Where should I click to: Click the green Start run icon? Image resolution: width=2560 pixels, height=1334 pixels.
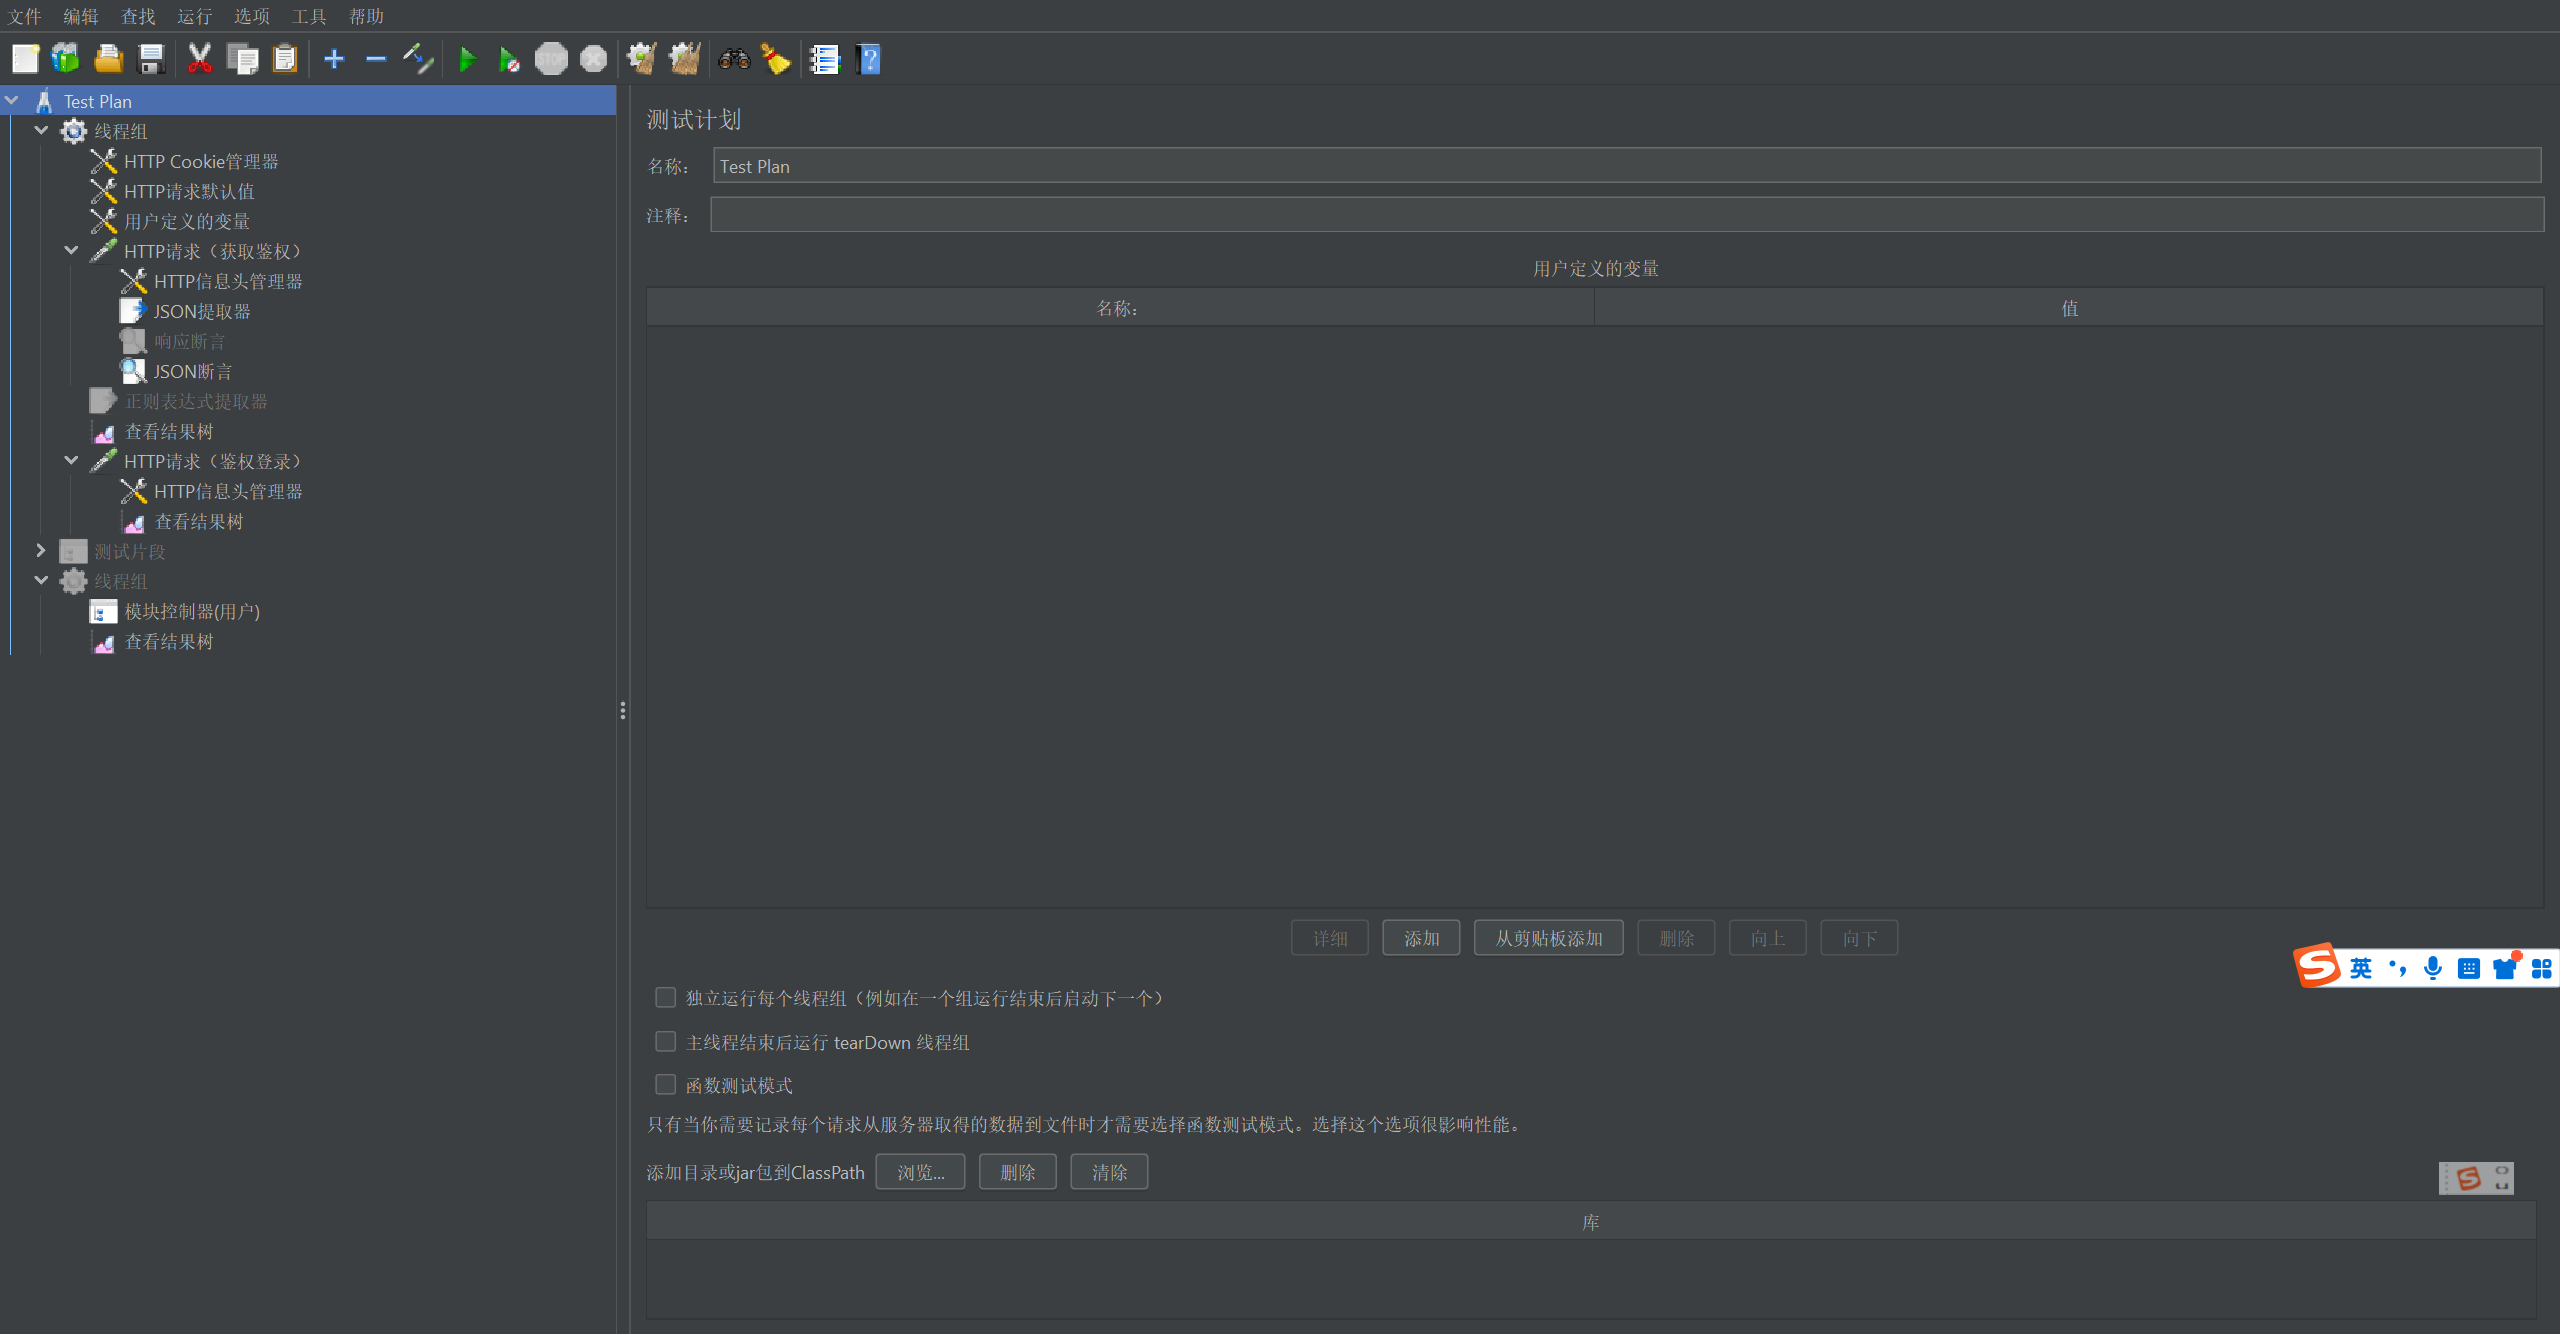tap(466, 60)
